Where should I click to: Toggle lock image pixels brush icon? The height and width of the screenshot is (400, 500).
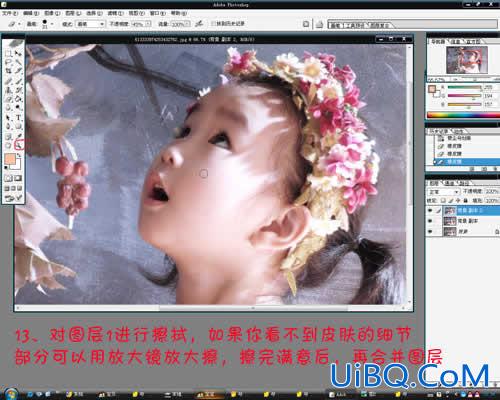(x=451, y=200)
